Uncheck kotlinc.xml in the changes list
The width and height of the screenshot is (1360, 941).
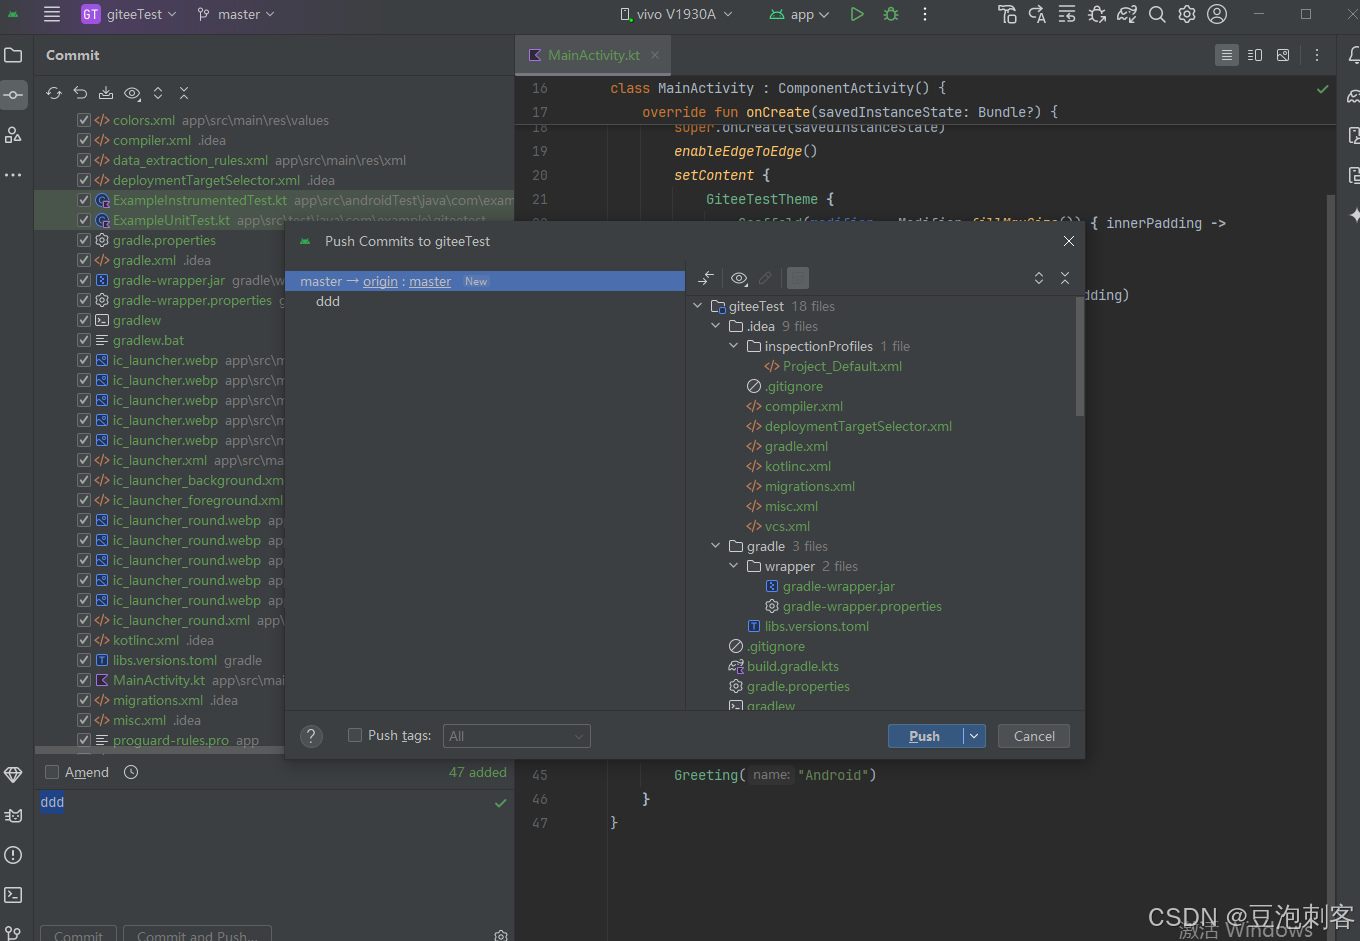pos(84,640)
